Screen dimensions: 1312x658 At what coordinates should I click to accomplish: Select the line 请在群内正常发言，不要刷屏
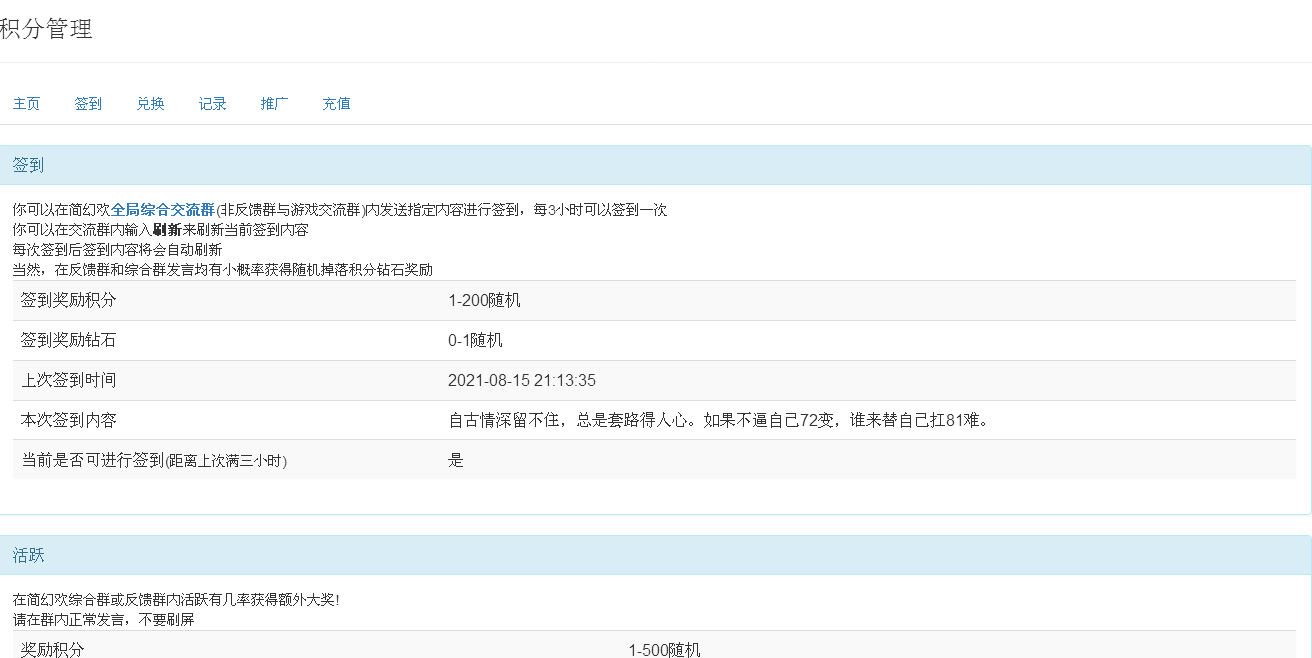pyautogui.click(x=103, y=620)
